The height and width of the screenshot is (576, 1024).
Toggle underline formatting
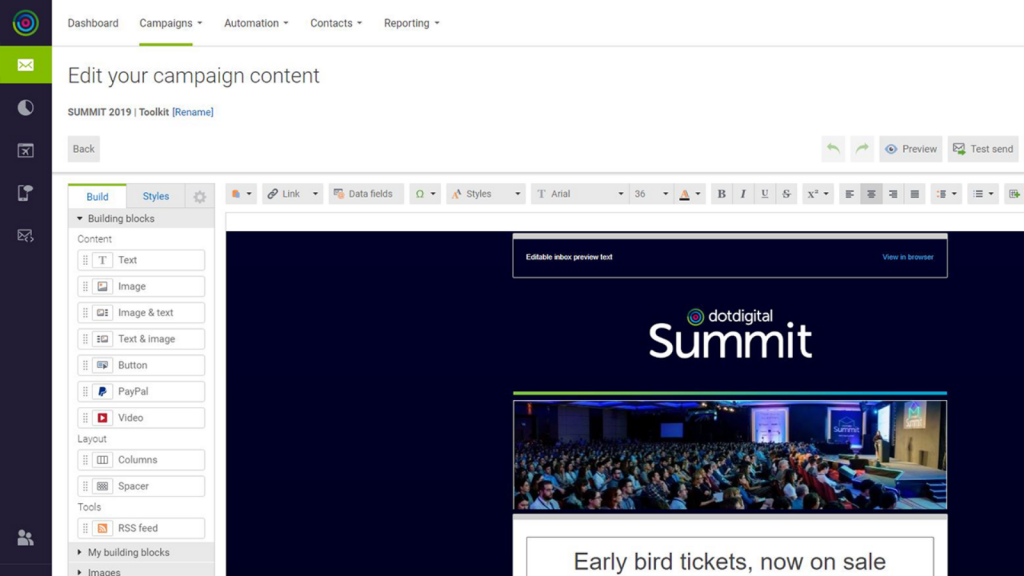[x=763, y=193]
